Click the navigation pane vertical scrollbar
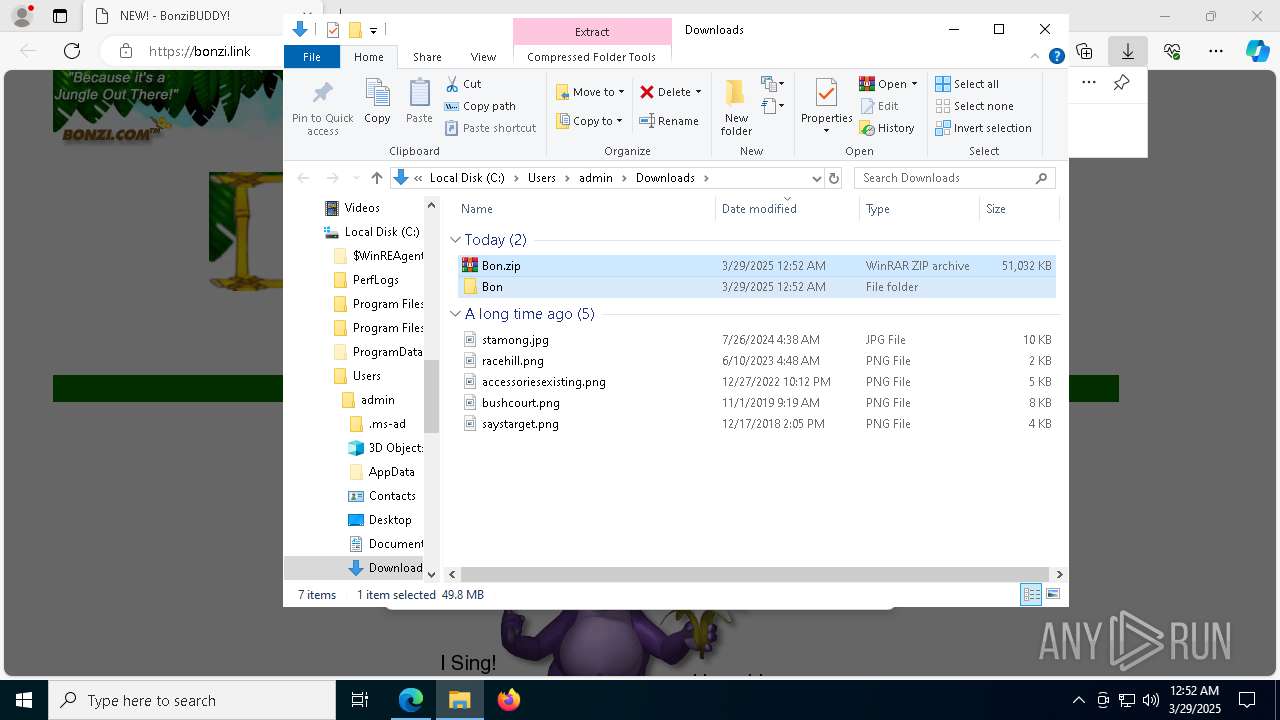 point(431,397)
